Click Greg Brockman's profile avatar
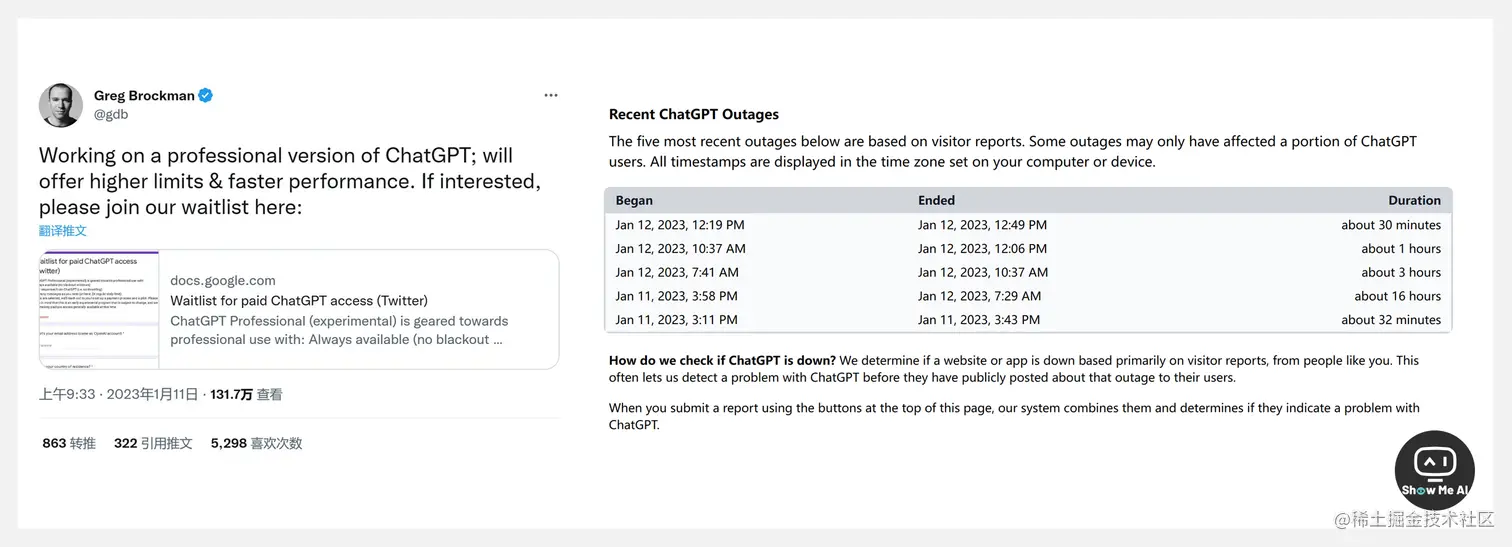The image size is (1512, 547). (x=60, y=105)
